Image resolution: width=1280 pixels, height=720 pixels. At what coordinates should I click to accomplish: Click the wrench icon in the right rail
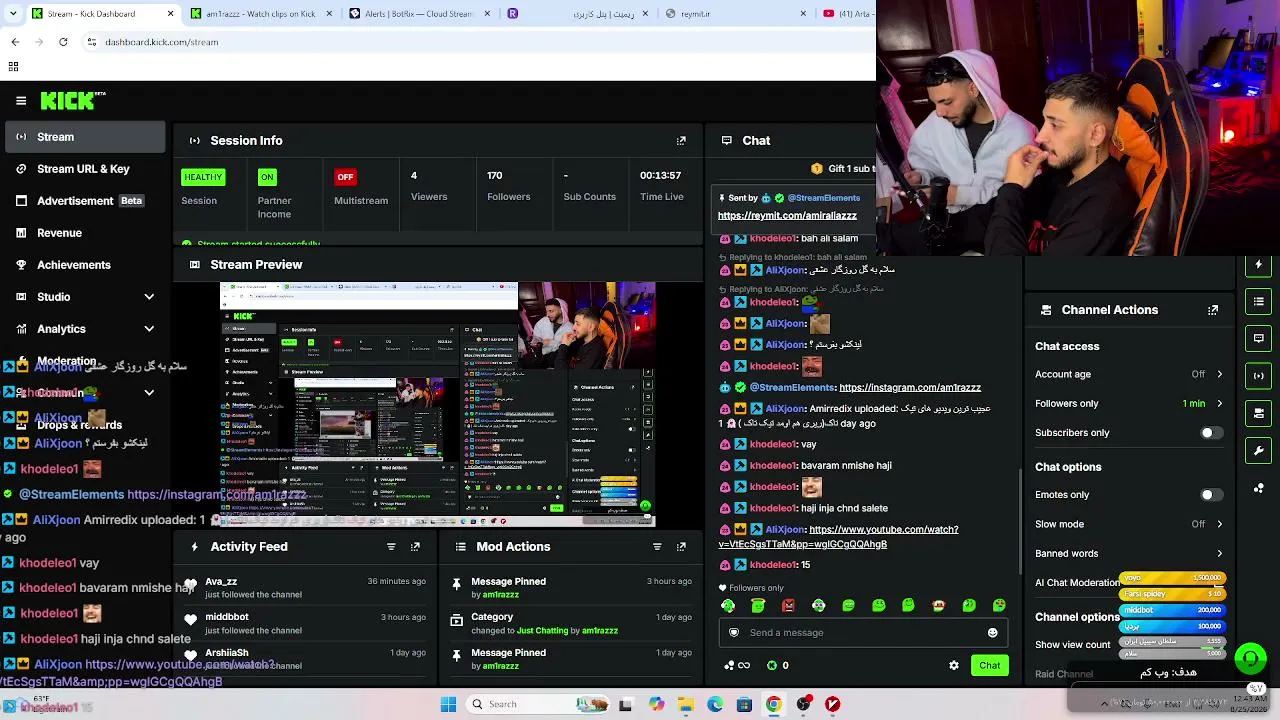(x=1258, y=450)
